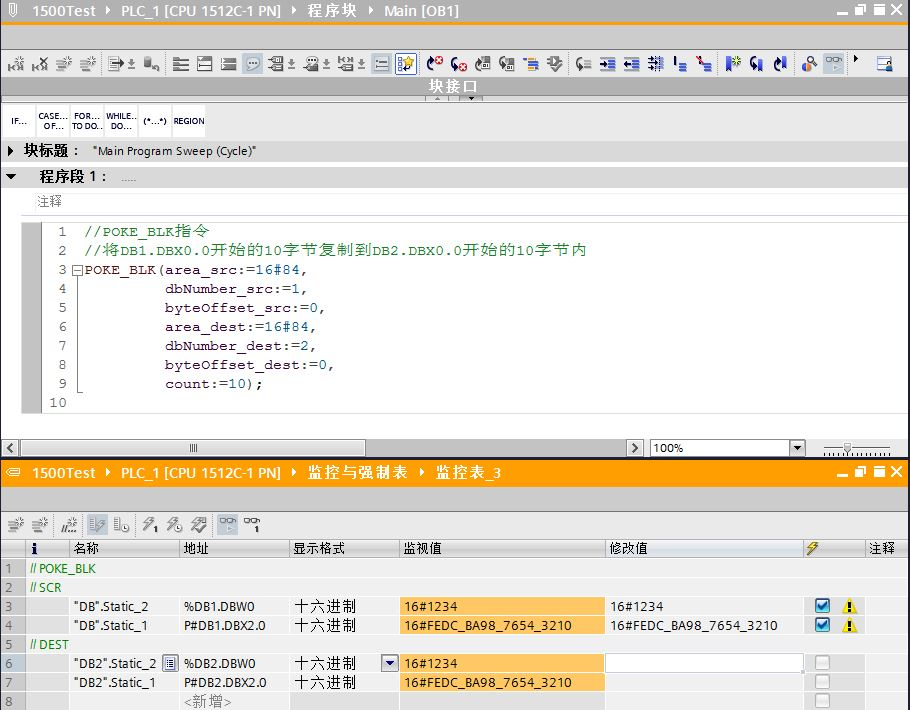
Task: Toggle show advanced settings columns icon with clock
Action: (121, 525)
